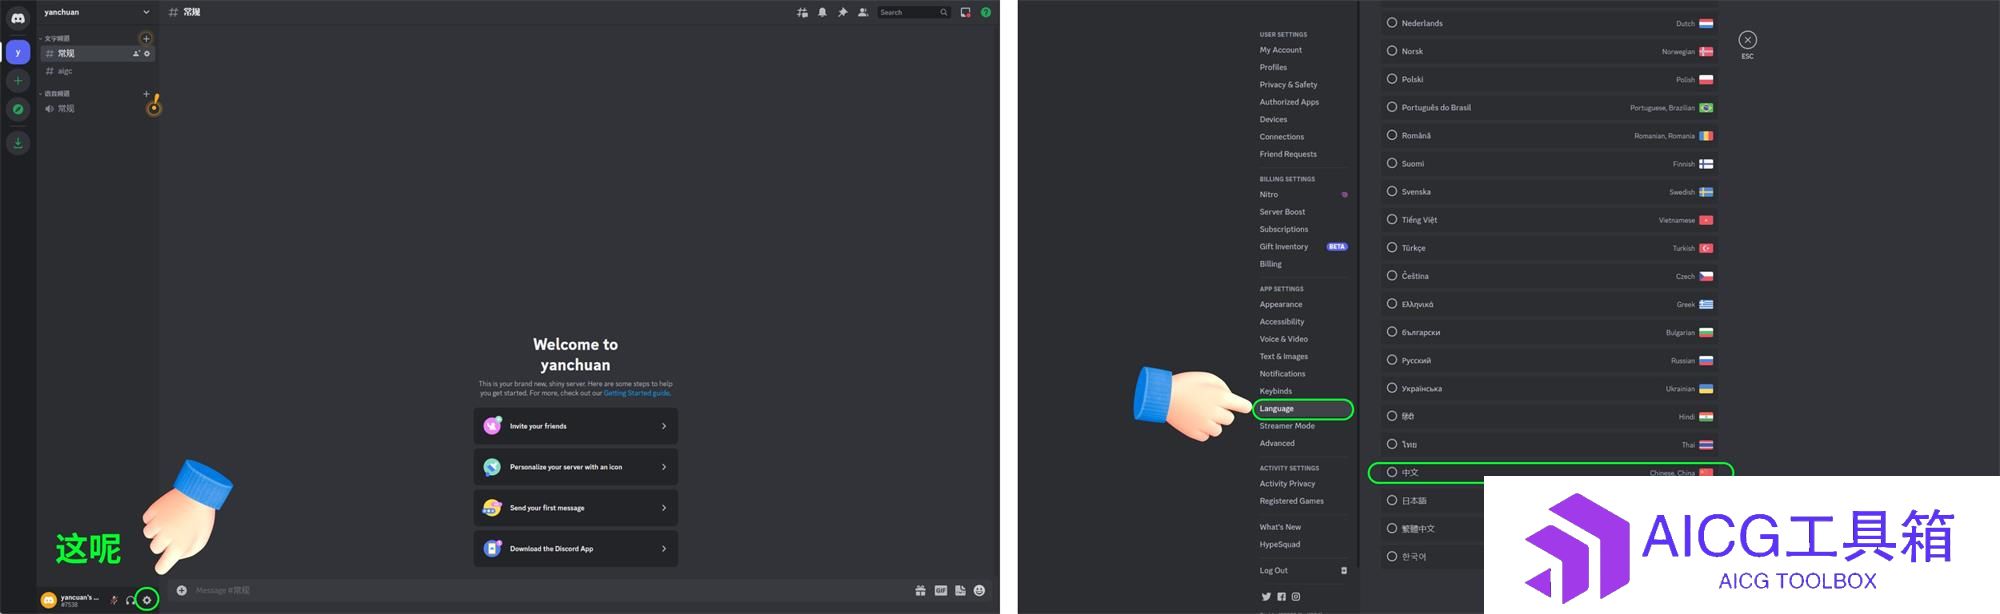Create a text channel with the plus icon
The image size is (2000, 614).
[146, 38]
